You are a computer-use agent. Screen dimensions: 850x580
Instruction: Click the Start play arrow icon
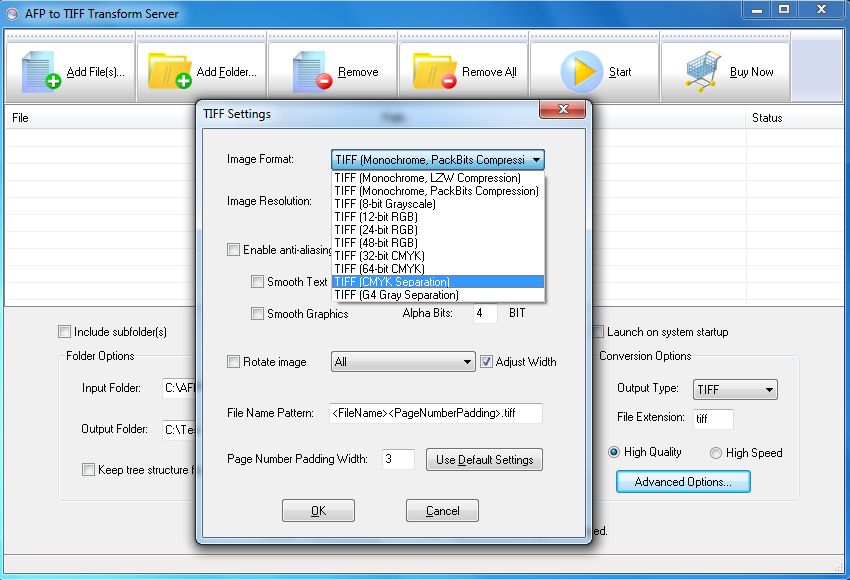581,72
